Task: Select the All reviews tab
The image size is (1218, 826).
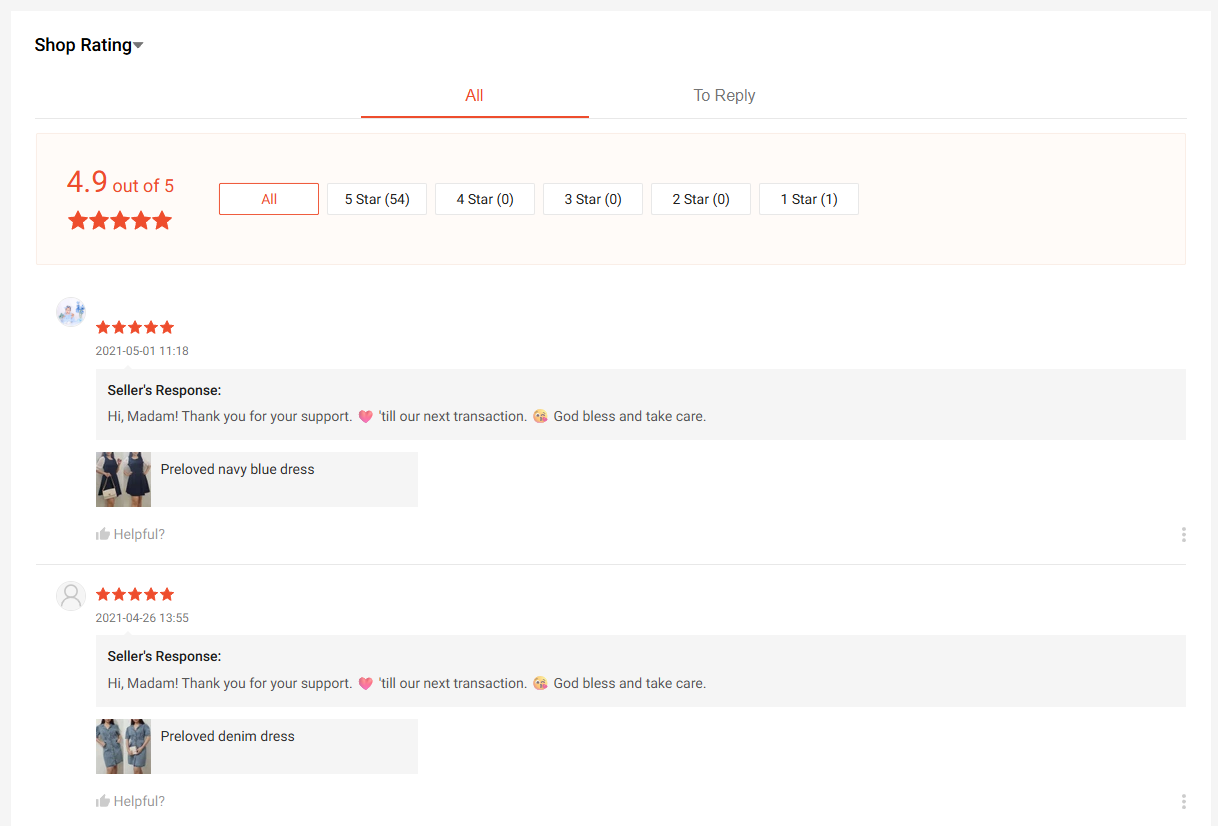Action: [474, 96]
